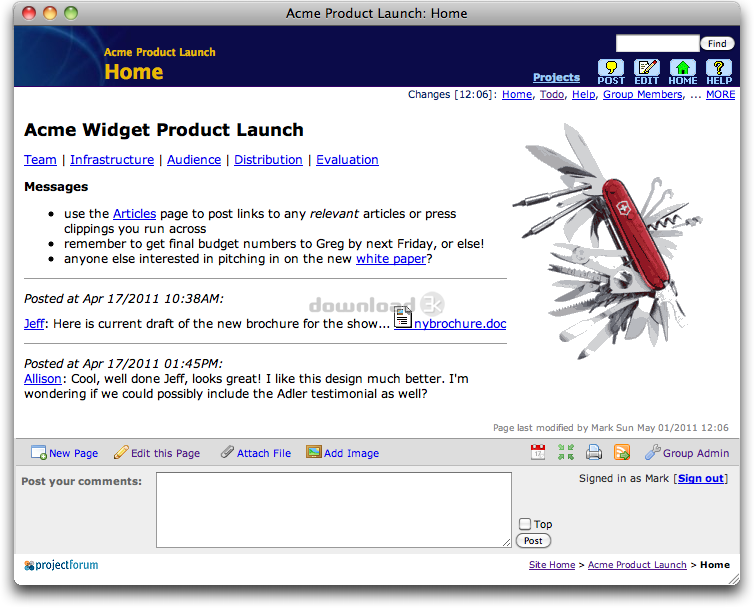The image size is (754, 608).
Task: Click the Sign out link
Action: click(x=701, y=479)
